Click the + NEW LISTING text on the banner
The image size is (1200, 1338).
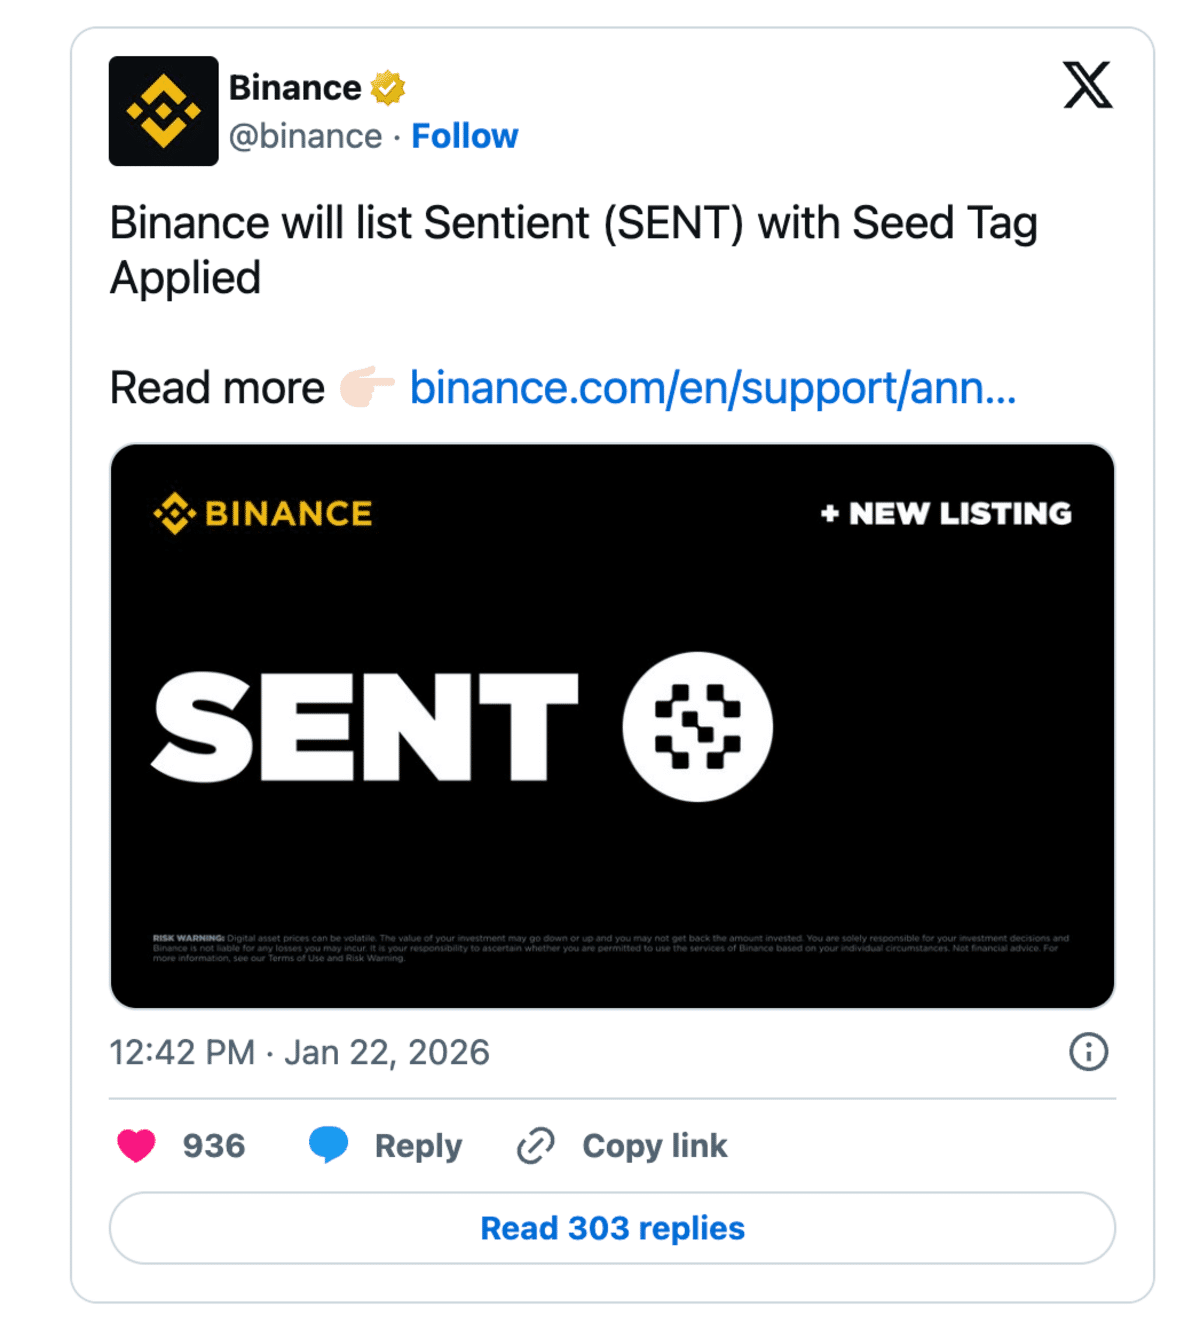click(944, 513)
